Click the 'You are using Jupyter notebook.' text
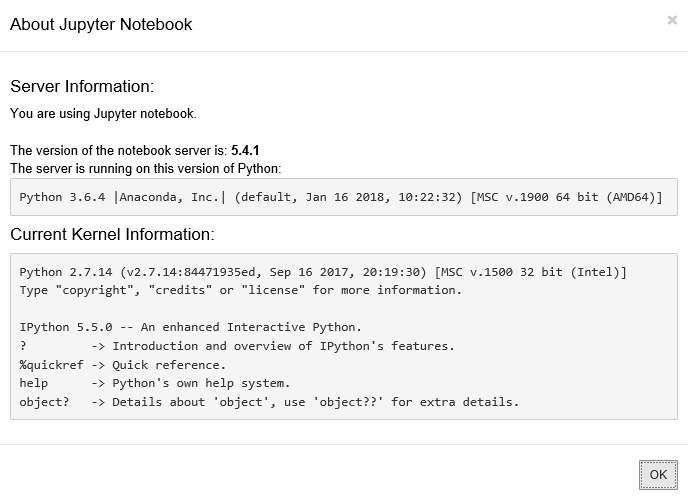Screen dimensions: 688x499 (x=103, y=114)
